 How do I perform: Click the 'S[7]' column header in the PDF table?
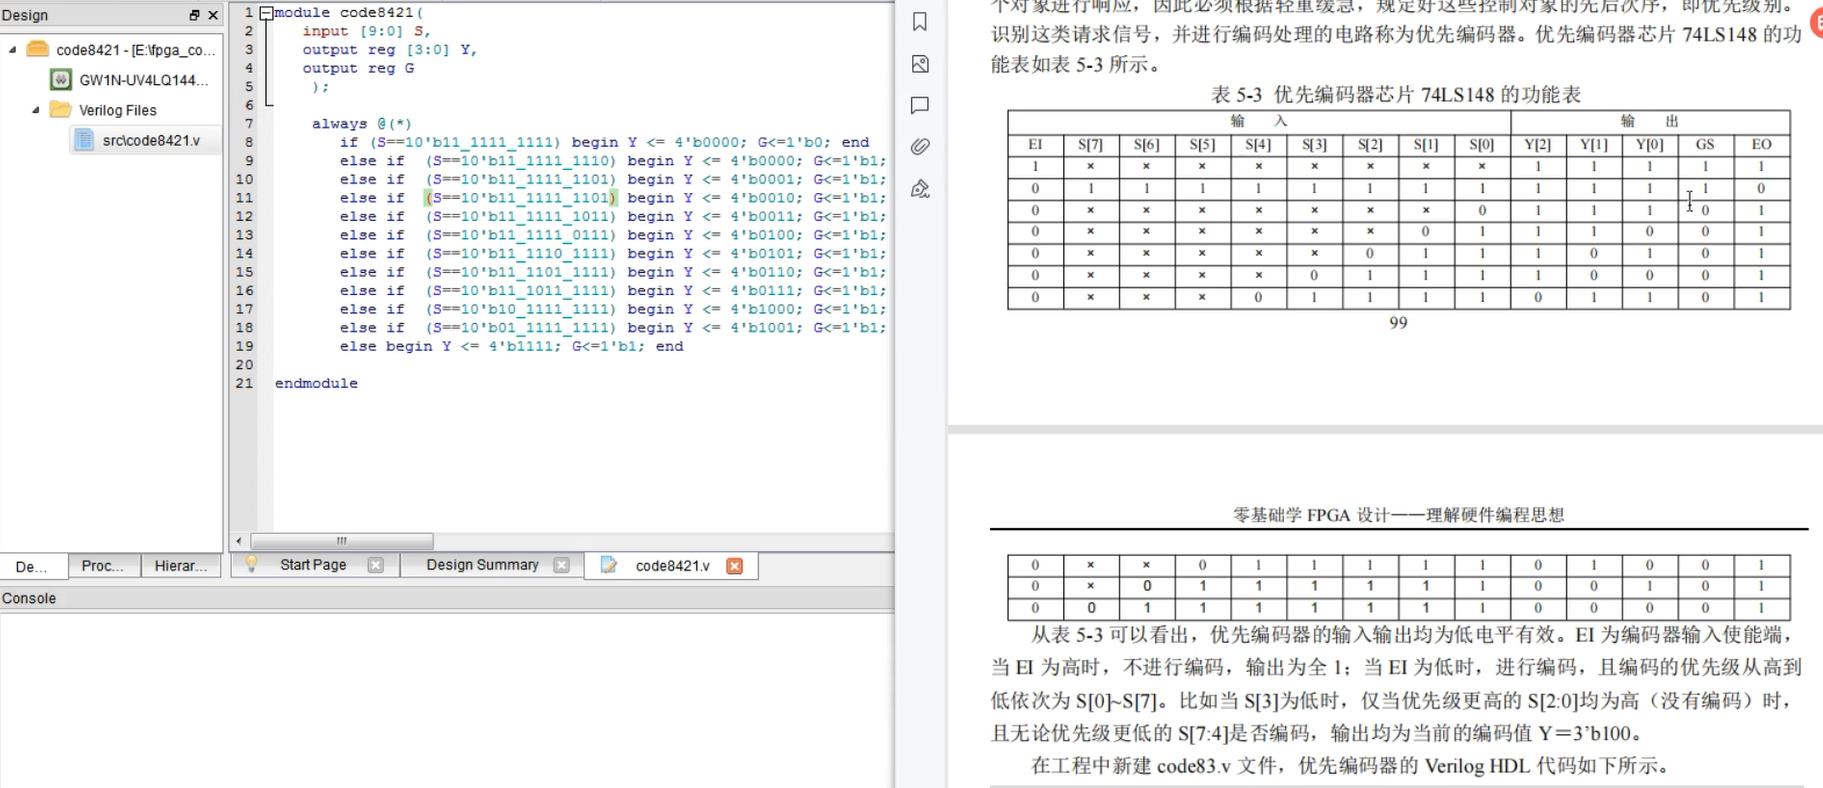tap(1090, 145)
